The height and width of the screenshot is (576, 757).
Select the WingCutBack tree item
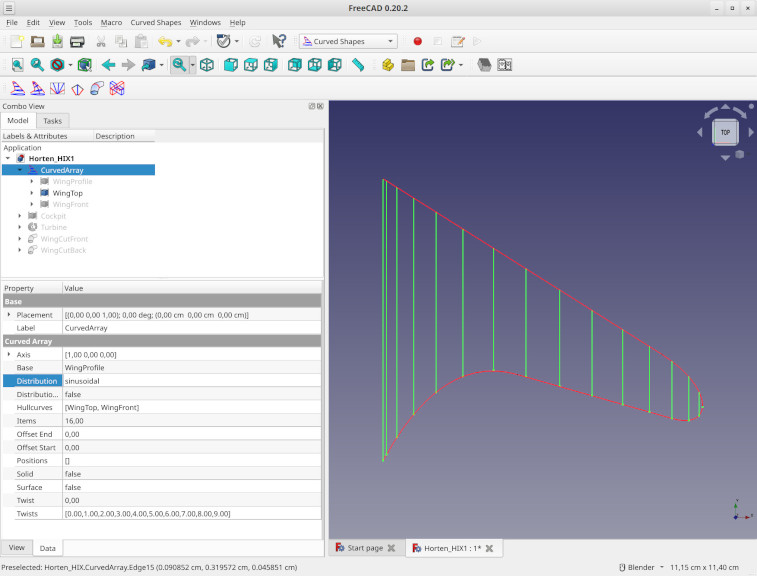pos(63,251)
